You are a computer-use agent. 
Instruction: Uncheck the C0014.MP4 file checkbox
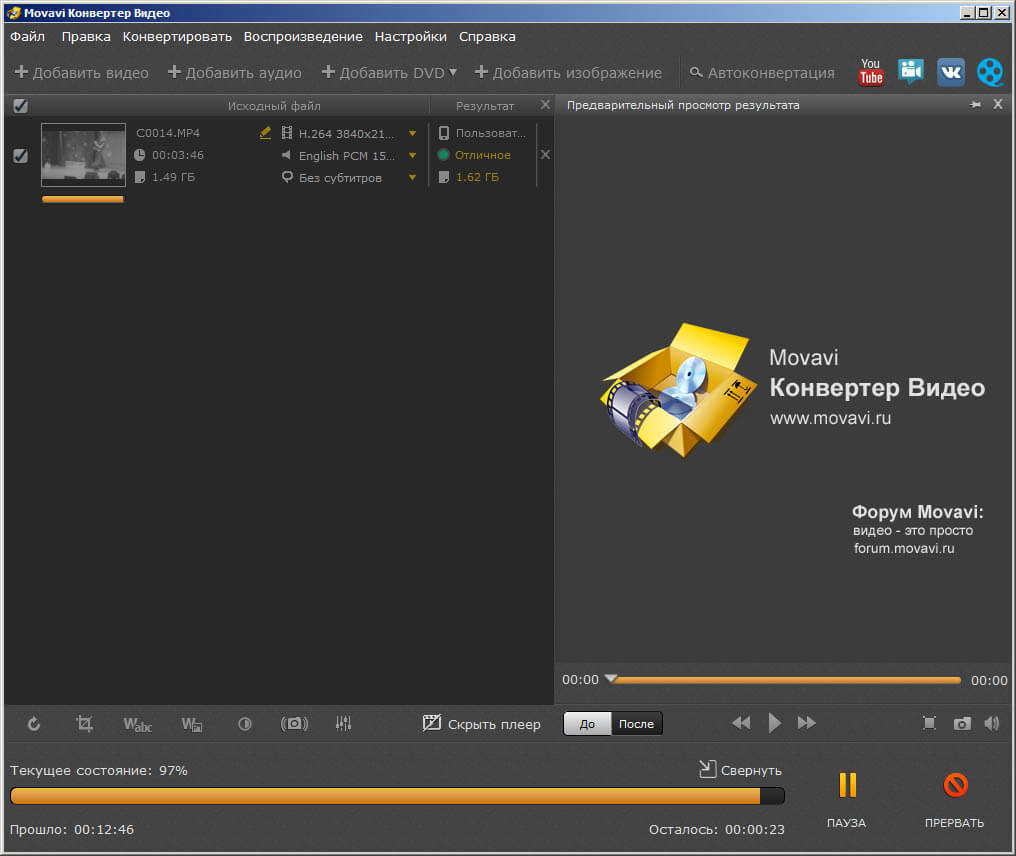pos(21,156)
